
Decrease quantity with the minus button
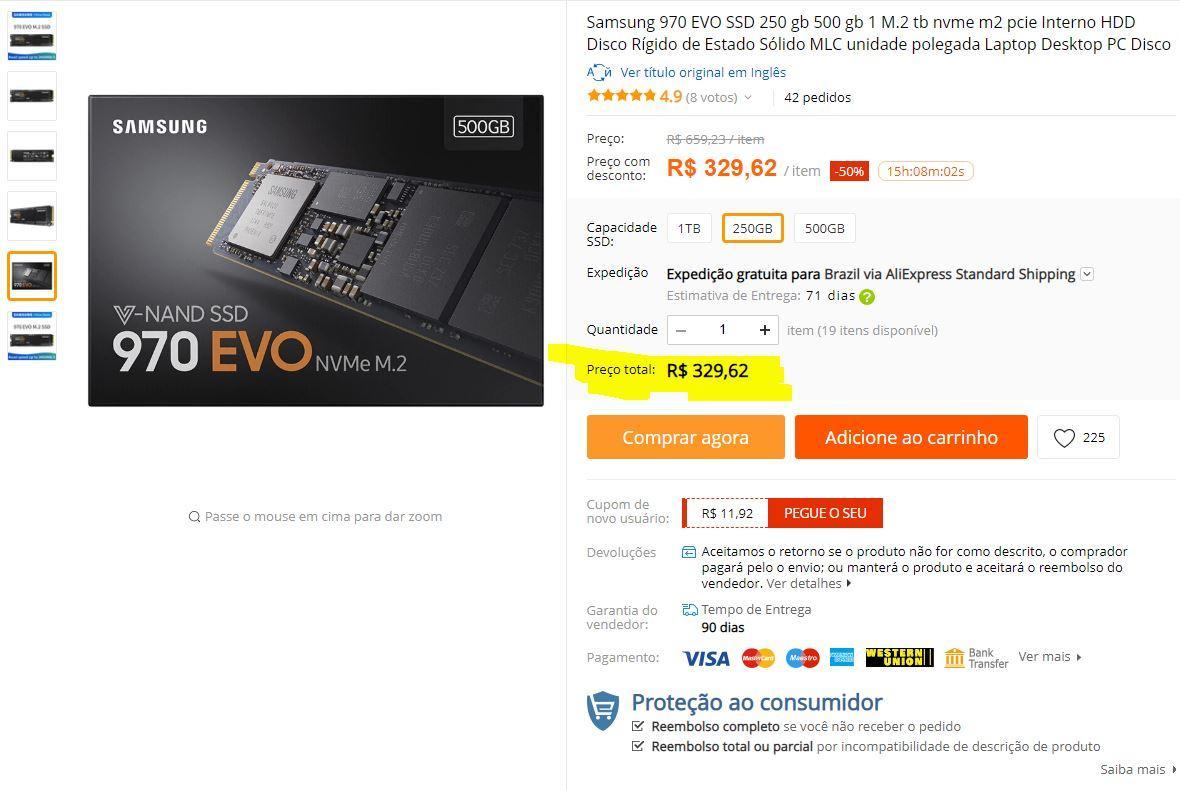[681, 330]
